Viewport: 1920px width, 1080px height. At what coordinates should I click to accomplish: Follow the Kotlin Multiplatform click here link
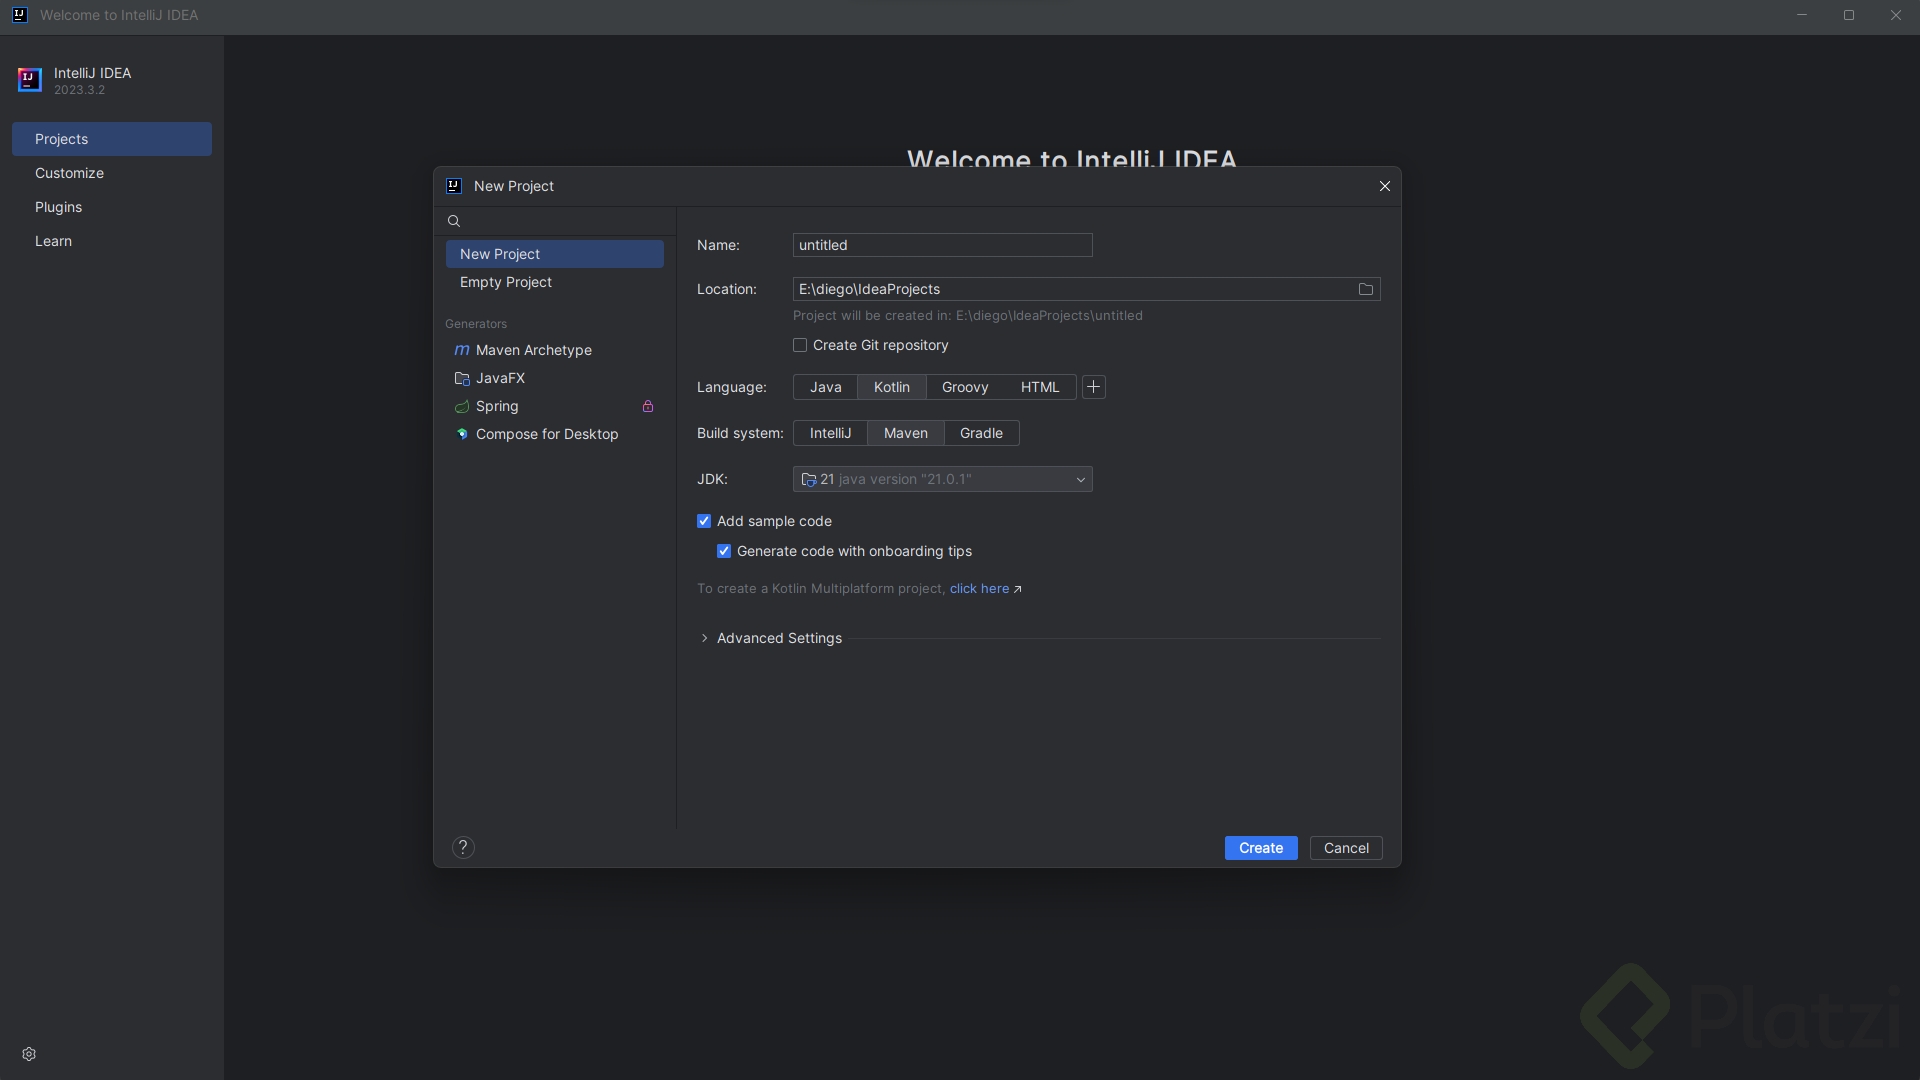point(979,588)
